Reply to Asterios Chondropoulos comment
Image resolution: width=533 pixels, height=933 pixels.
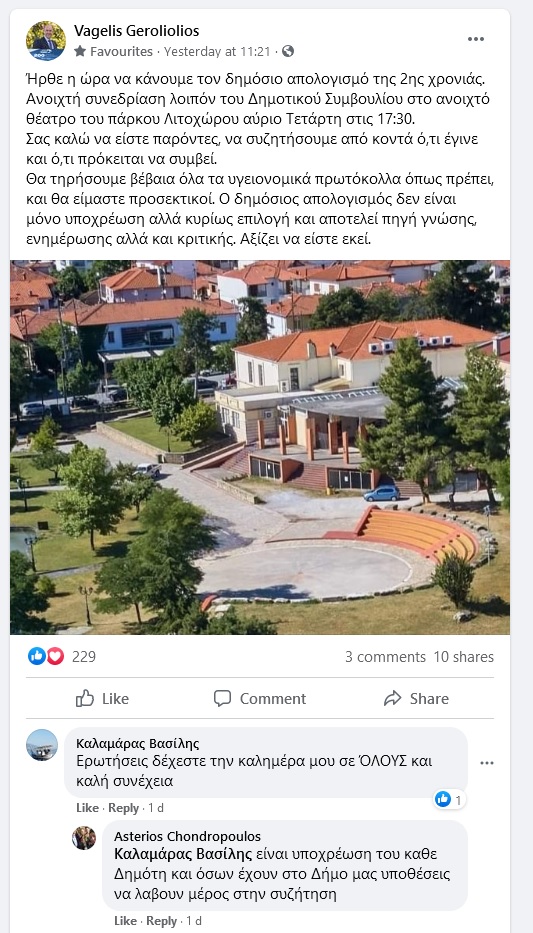point(162,921)
